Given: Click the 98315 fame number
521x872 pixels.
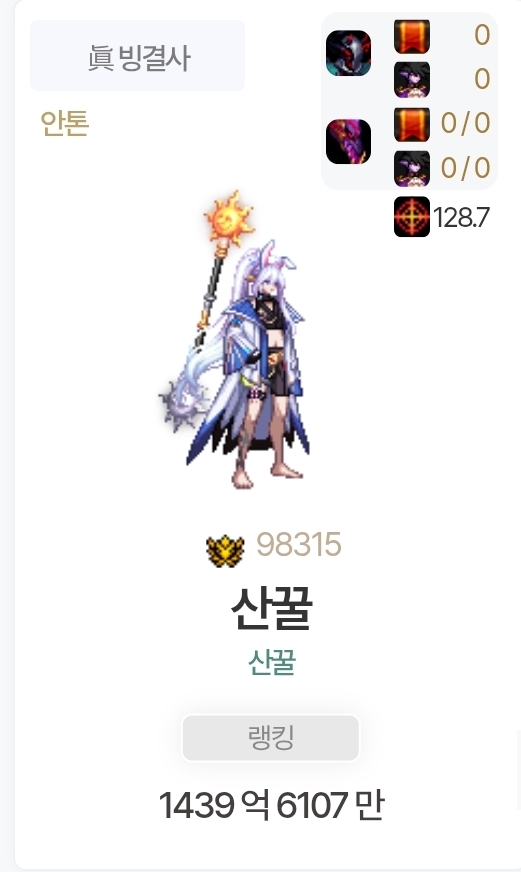Looking at the screenshot, I should [x=299, y=544].
